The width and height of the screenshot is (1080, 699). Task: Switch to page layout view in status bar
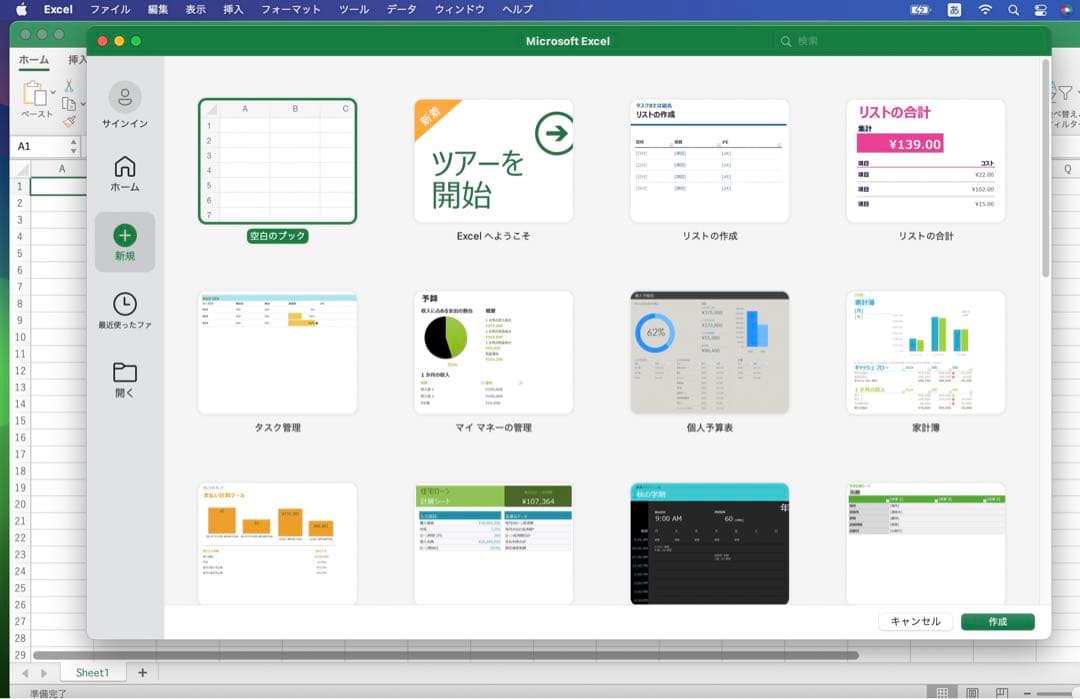(971, 692)
